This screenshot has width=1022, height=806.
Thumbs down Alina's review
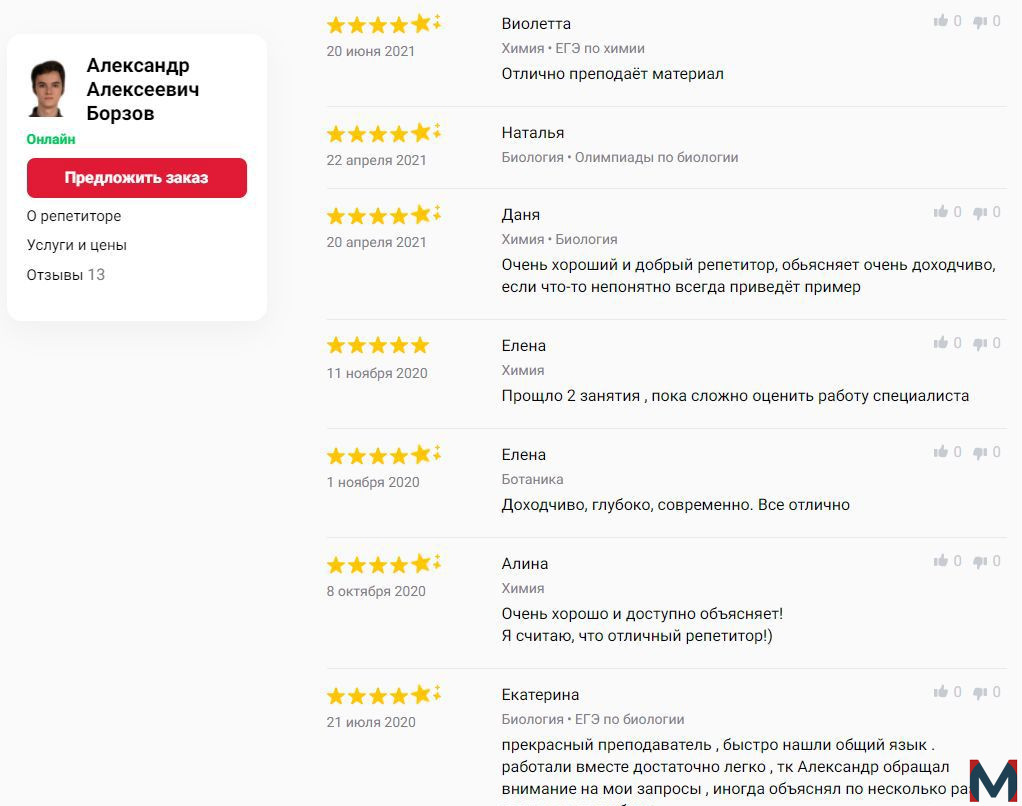(x=980, y=561)
